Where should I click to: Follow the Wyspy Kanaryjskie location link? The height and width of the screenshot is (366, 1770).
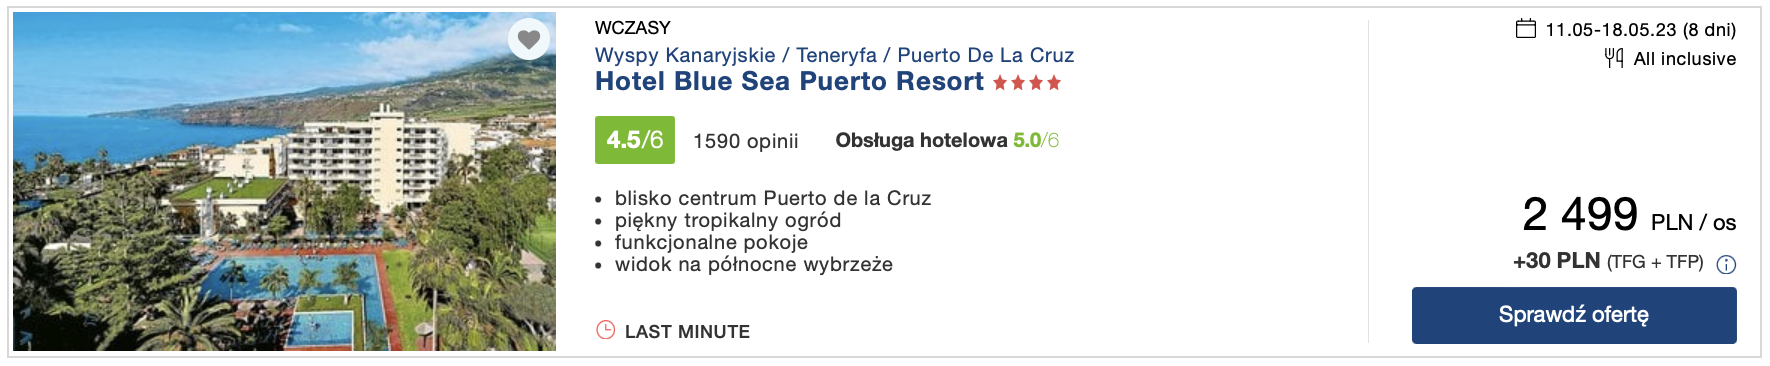[685, 55]
